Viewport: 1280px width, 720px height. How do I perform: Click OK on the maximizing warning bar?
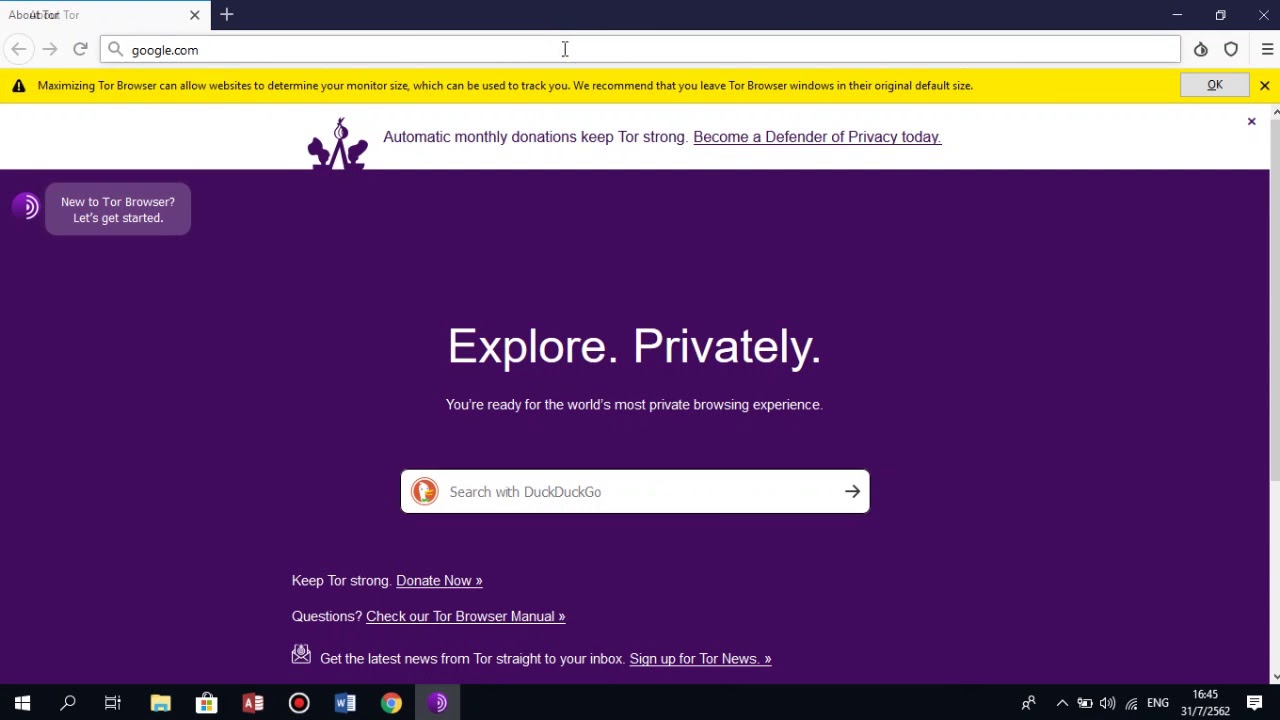tap(1214, 85)
